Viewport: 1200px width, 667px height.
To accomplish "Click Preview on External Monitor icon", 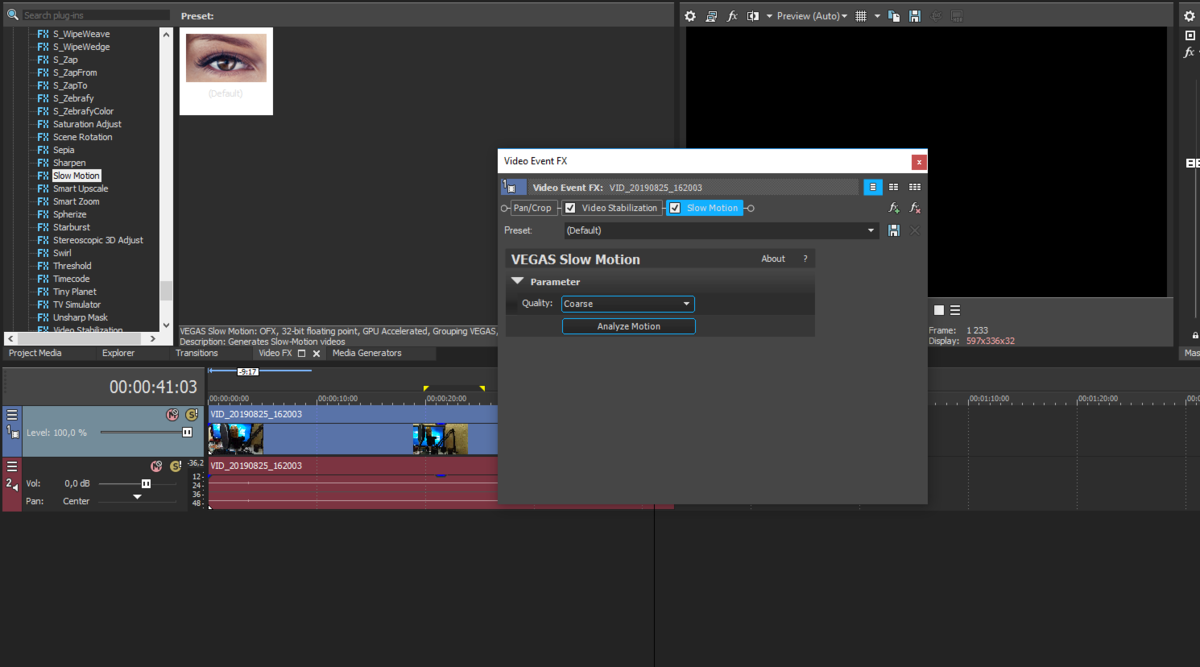I will click(x=711, y=16).
